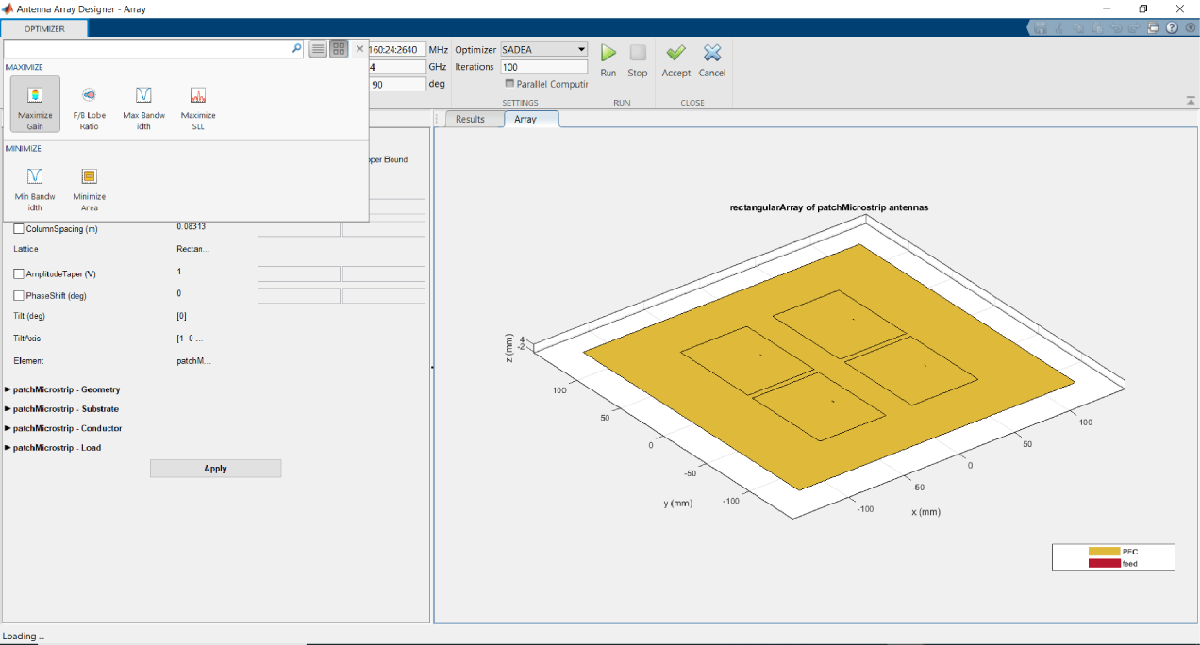Open the Optimizer SADEA dropdown
The height and width of the screenshot is (645, 1200).
544,49
